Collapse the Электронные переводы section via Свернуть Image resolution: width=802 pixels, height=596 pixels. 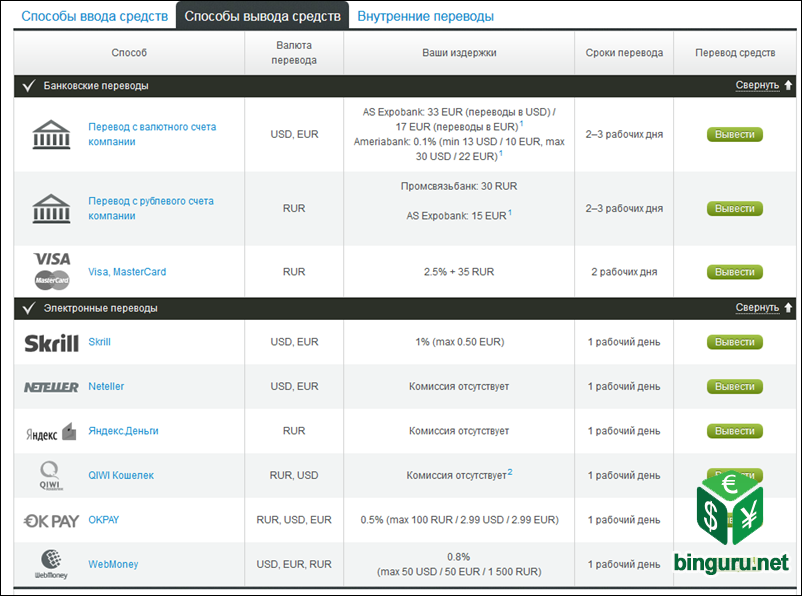pos(757,307)
